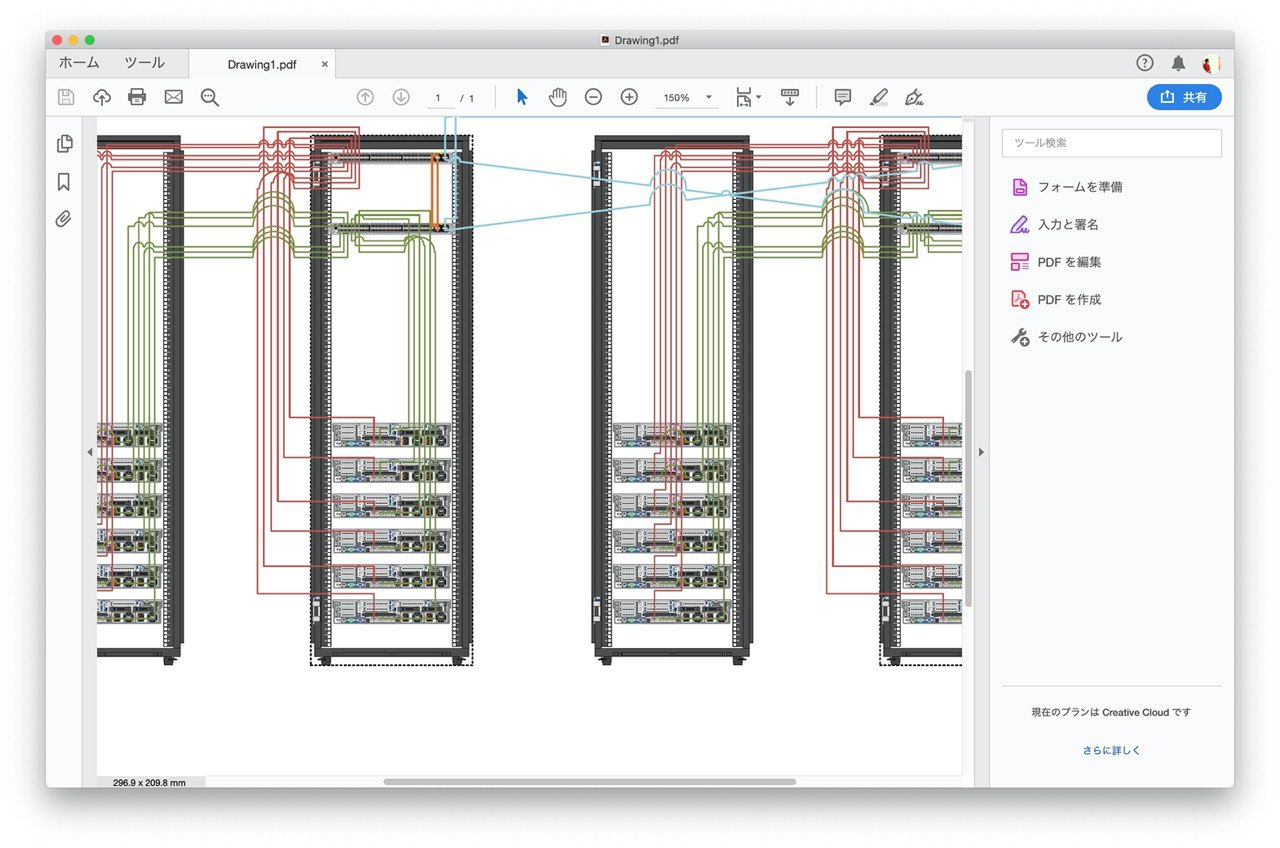
Task: Go to previous page arrow
Action: 365,97
